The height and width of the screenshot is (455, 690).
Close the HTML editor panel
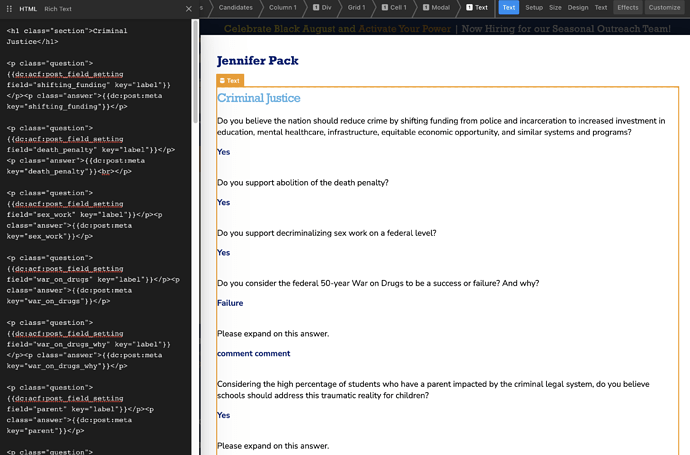[x=189, y=8]
